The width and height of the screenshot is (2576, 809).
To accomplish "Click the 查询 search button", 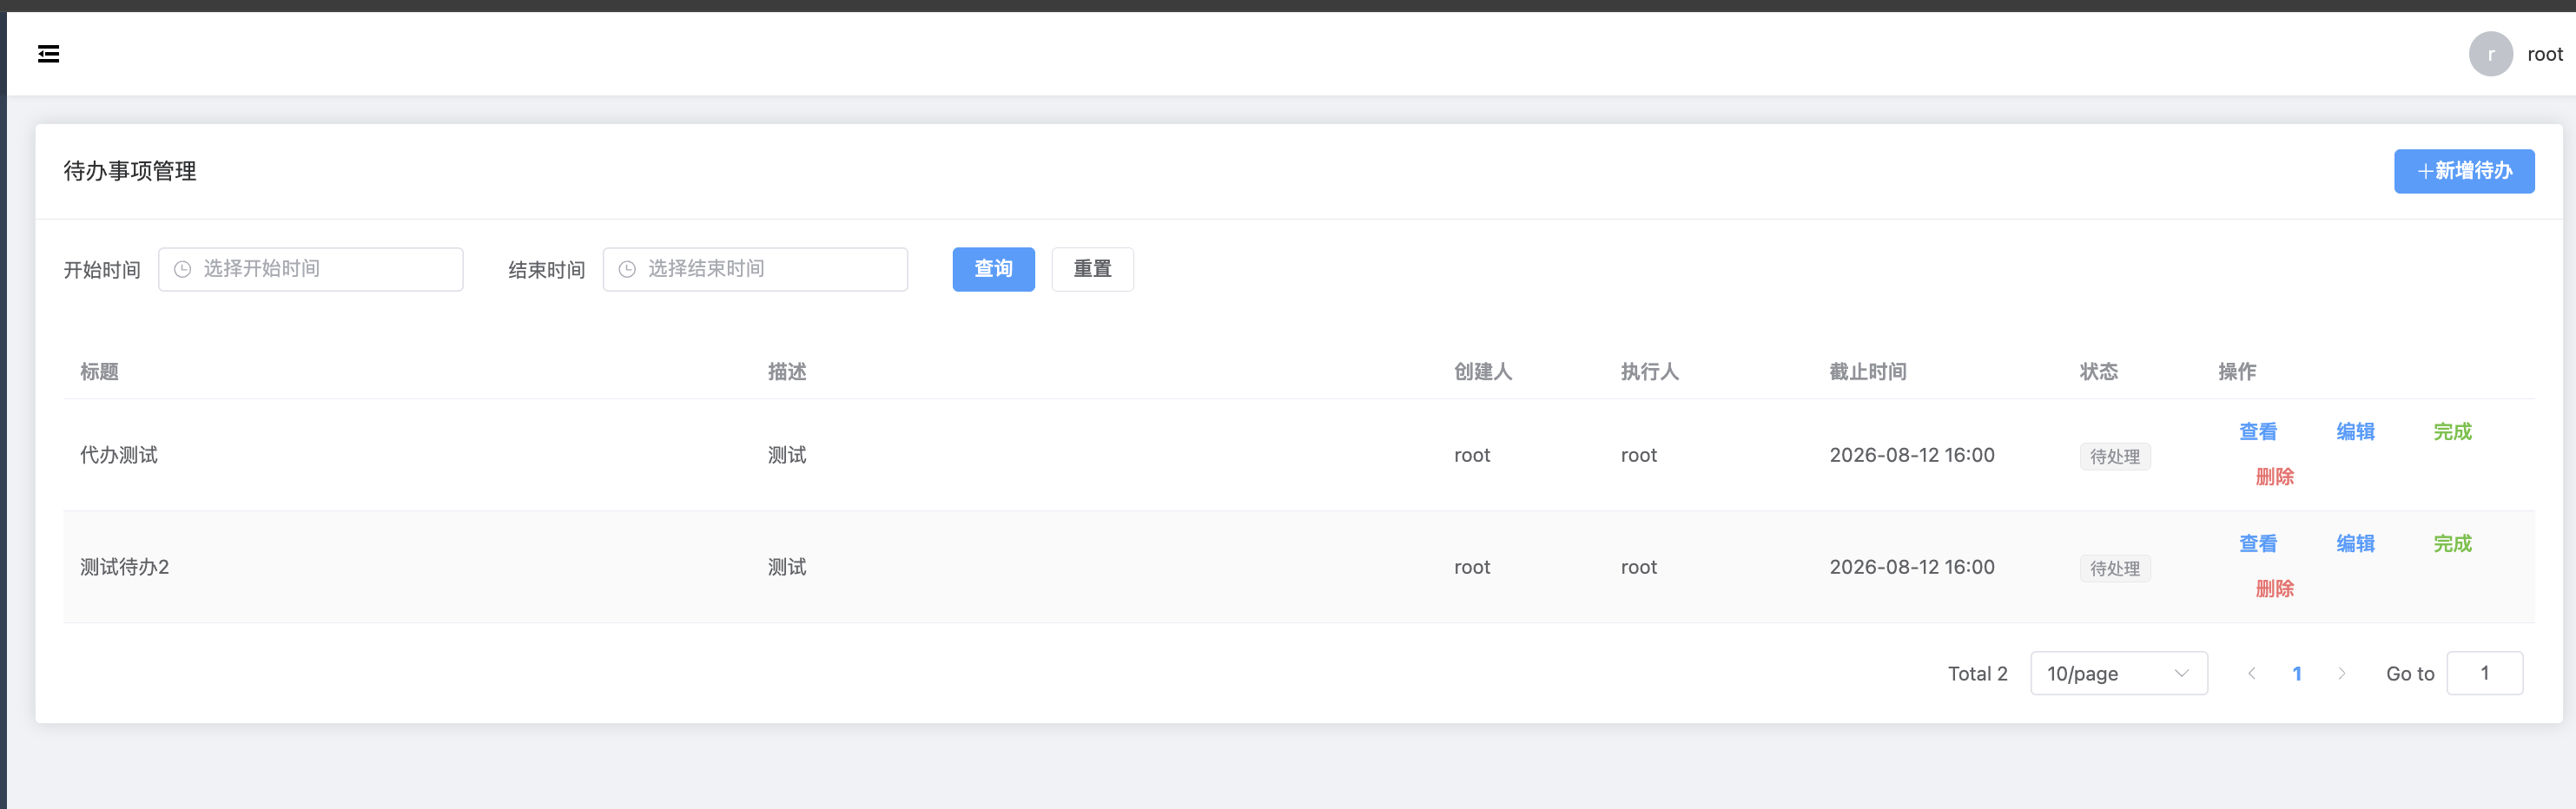I will pos(993,269).
